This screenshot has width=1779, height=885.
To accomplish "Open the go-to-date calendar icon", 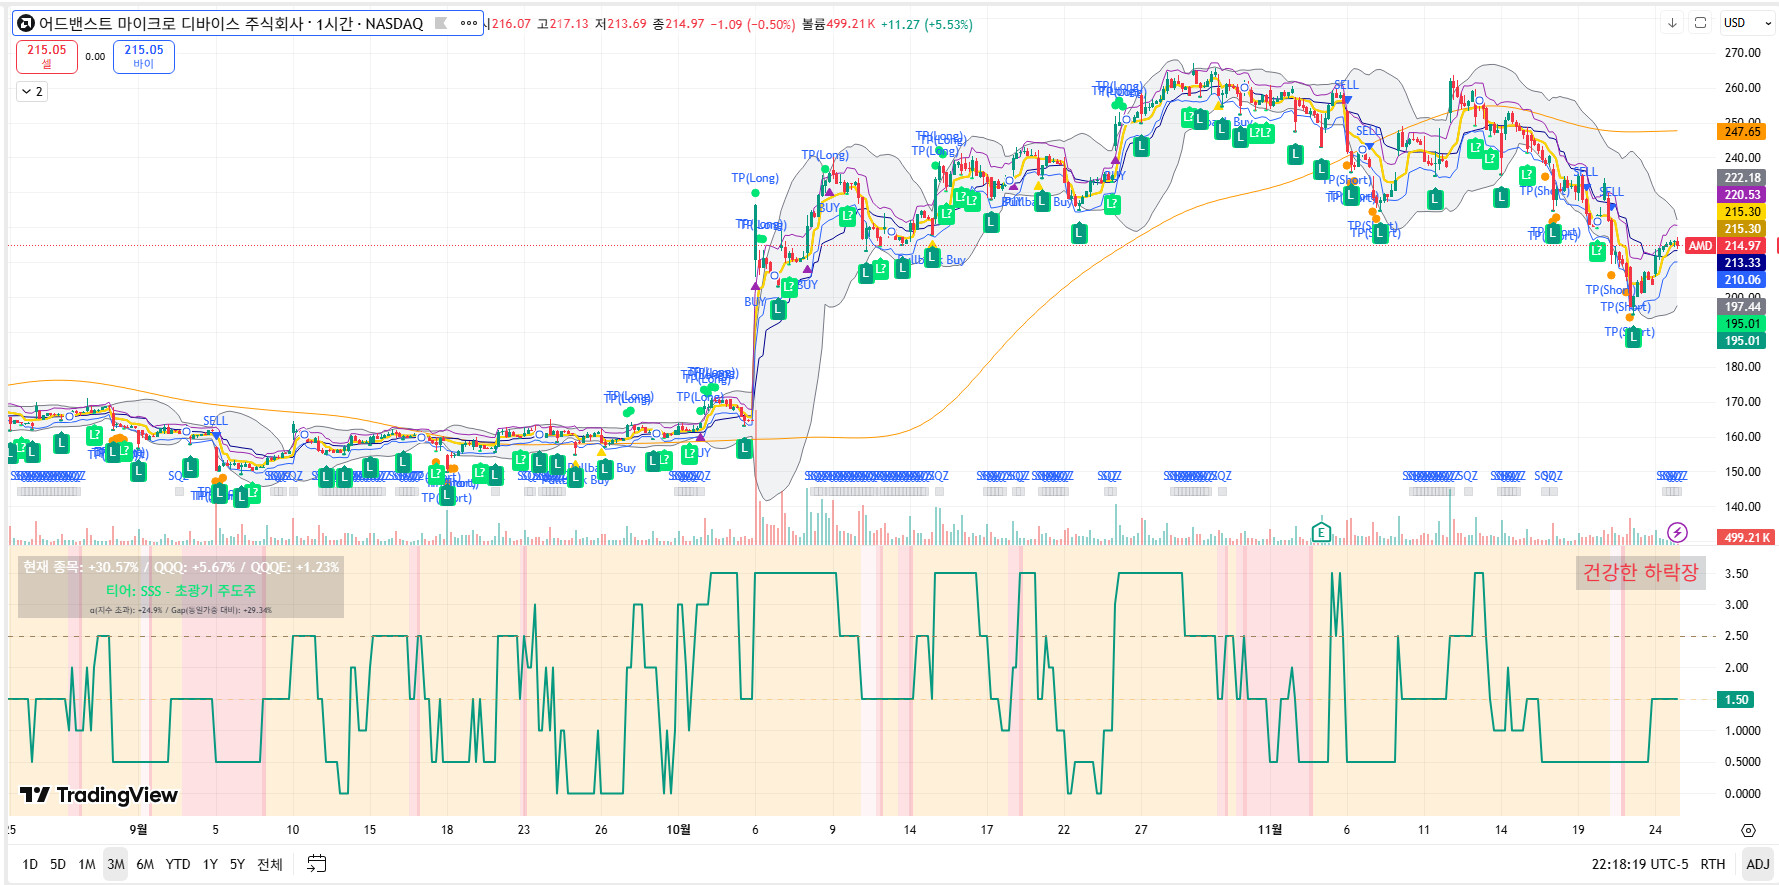I will pyautogui.click(x=316, y=864).
